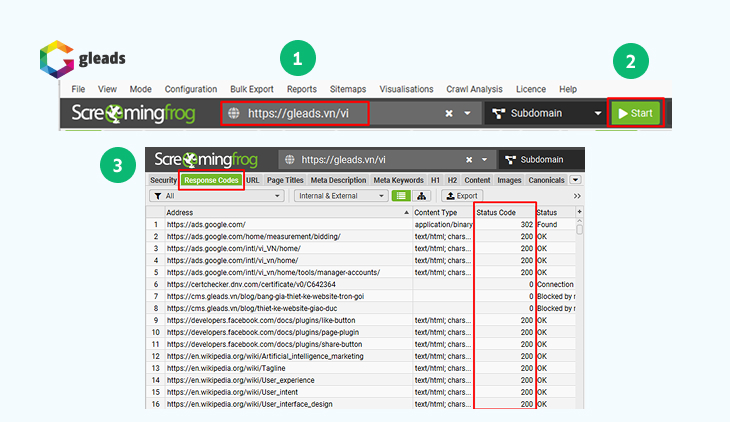Click the URL field above the Response Codes tab
Screen dimensions: 730x422
click(x=387, y=160)
